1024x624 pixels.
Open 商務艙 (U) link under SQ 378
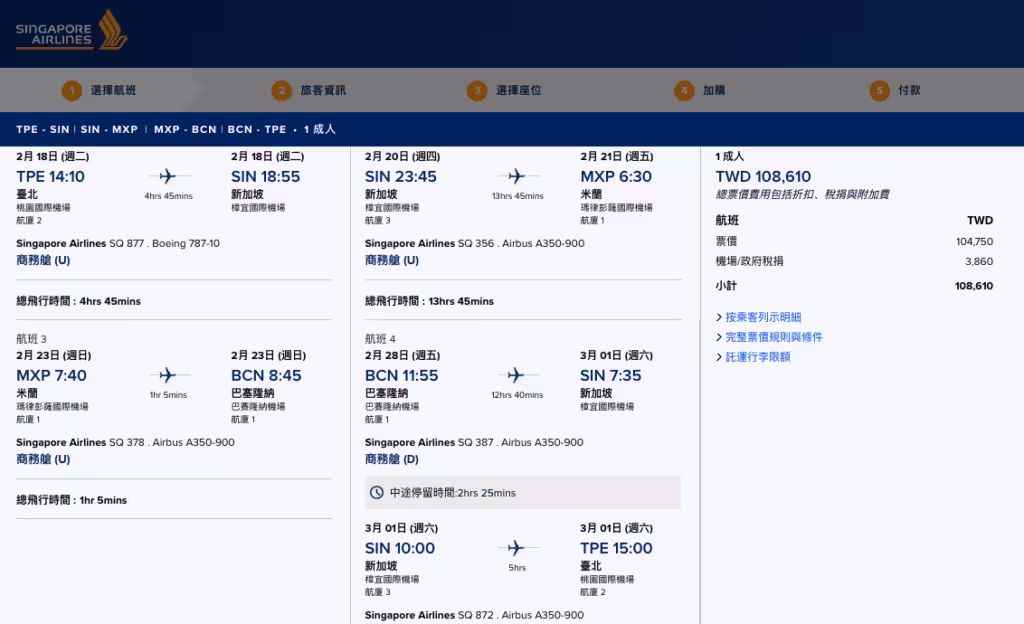[43, 459]
